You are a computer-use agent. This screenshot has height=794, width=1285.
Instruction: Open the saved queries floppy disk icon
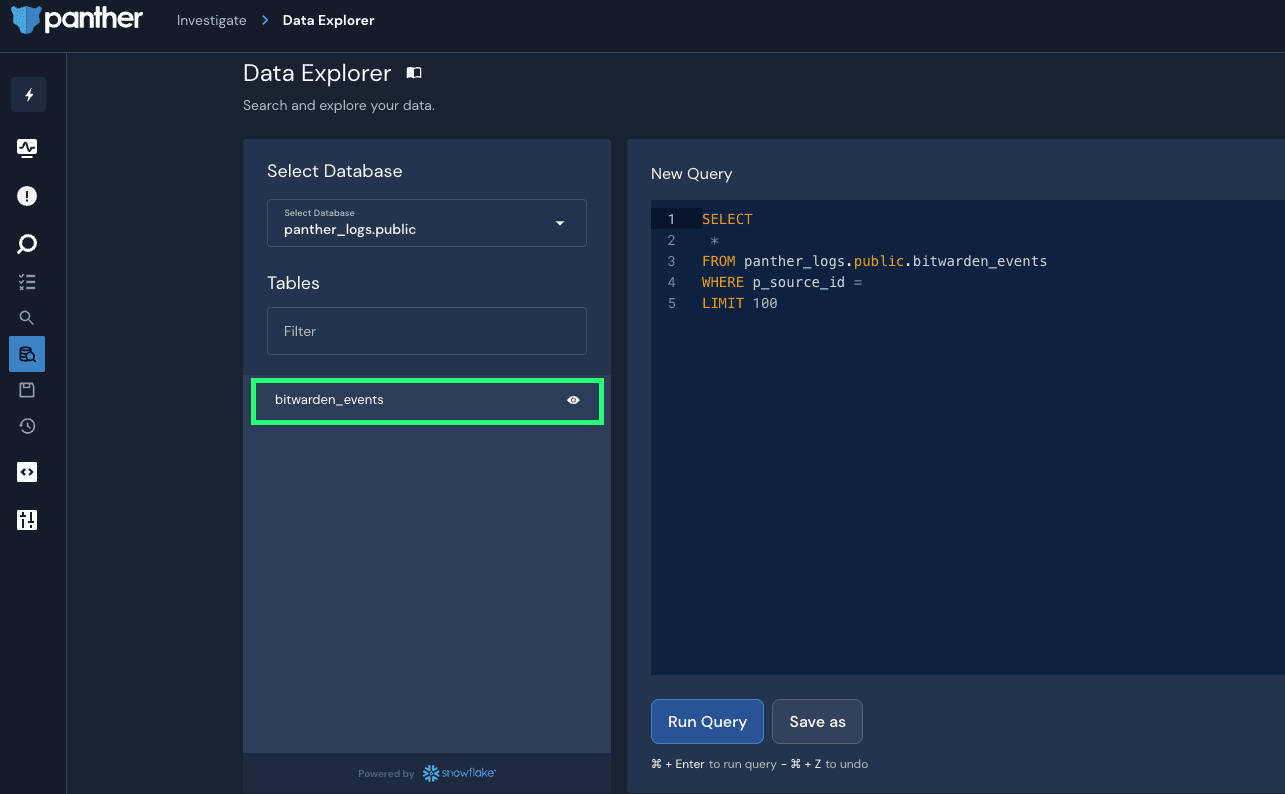point(27,389)
